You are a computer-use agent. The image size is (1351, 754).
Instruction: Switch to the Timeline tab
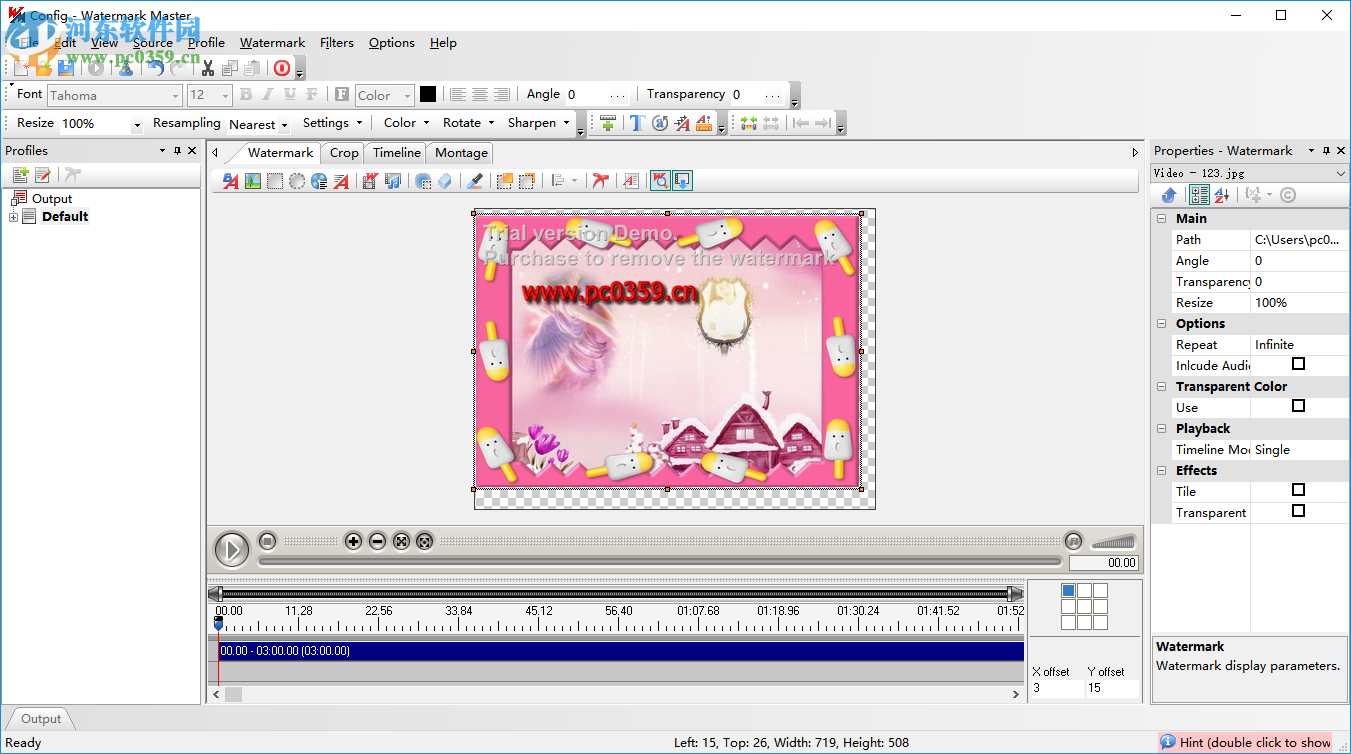[x=396, y=153]
